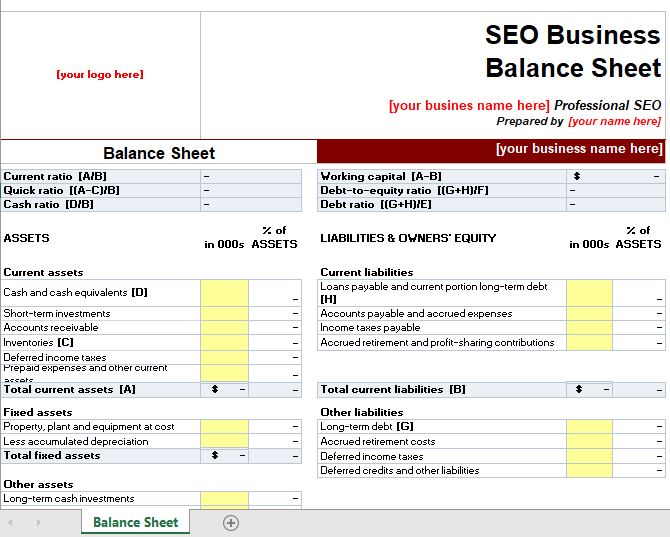Click yellow input for asset Deferred income taxes

(x=224, y=358)
